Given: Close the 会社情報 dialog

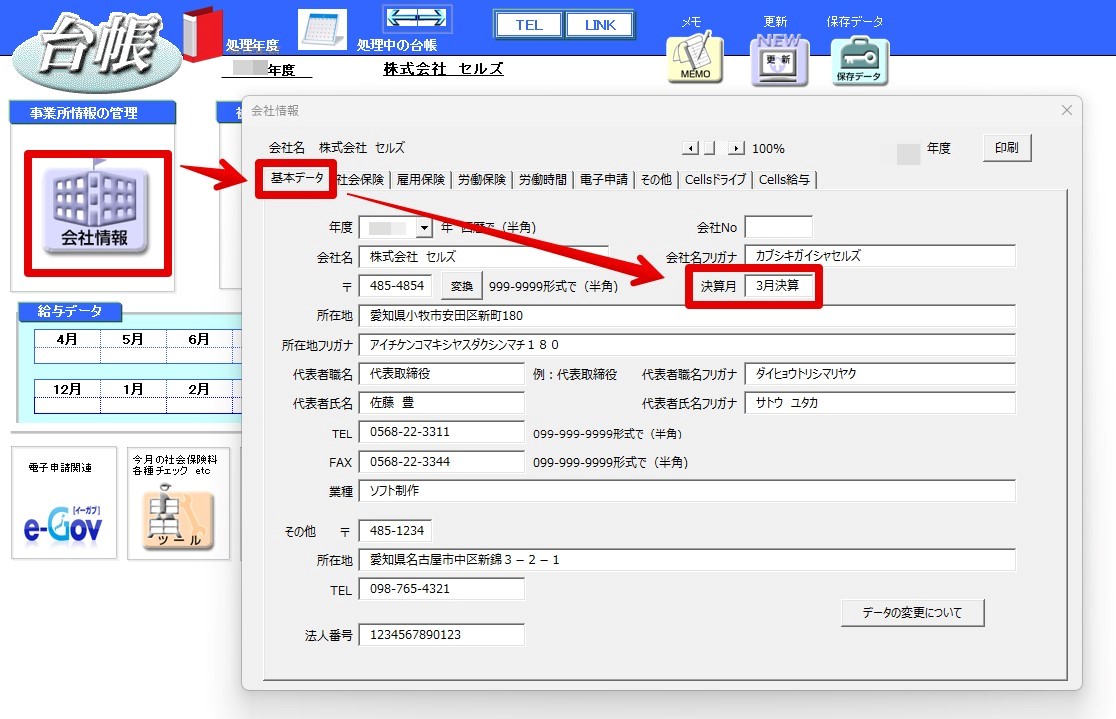Looking at the screenshot, I should [x=1066, y=110].
